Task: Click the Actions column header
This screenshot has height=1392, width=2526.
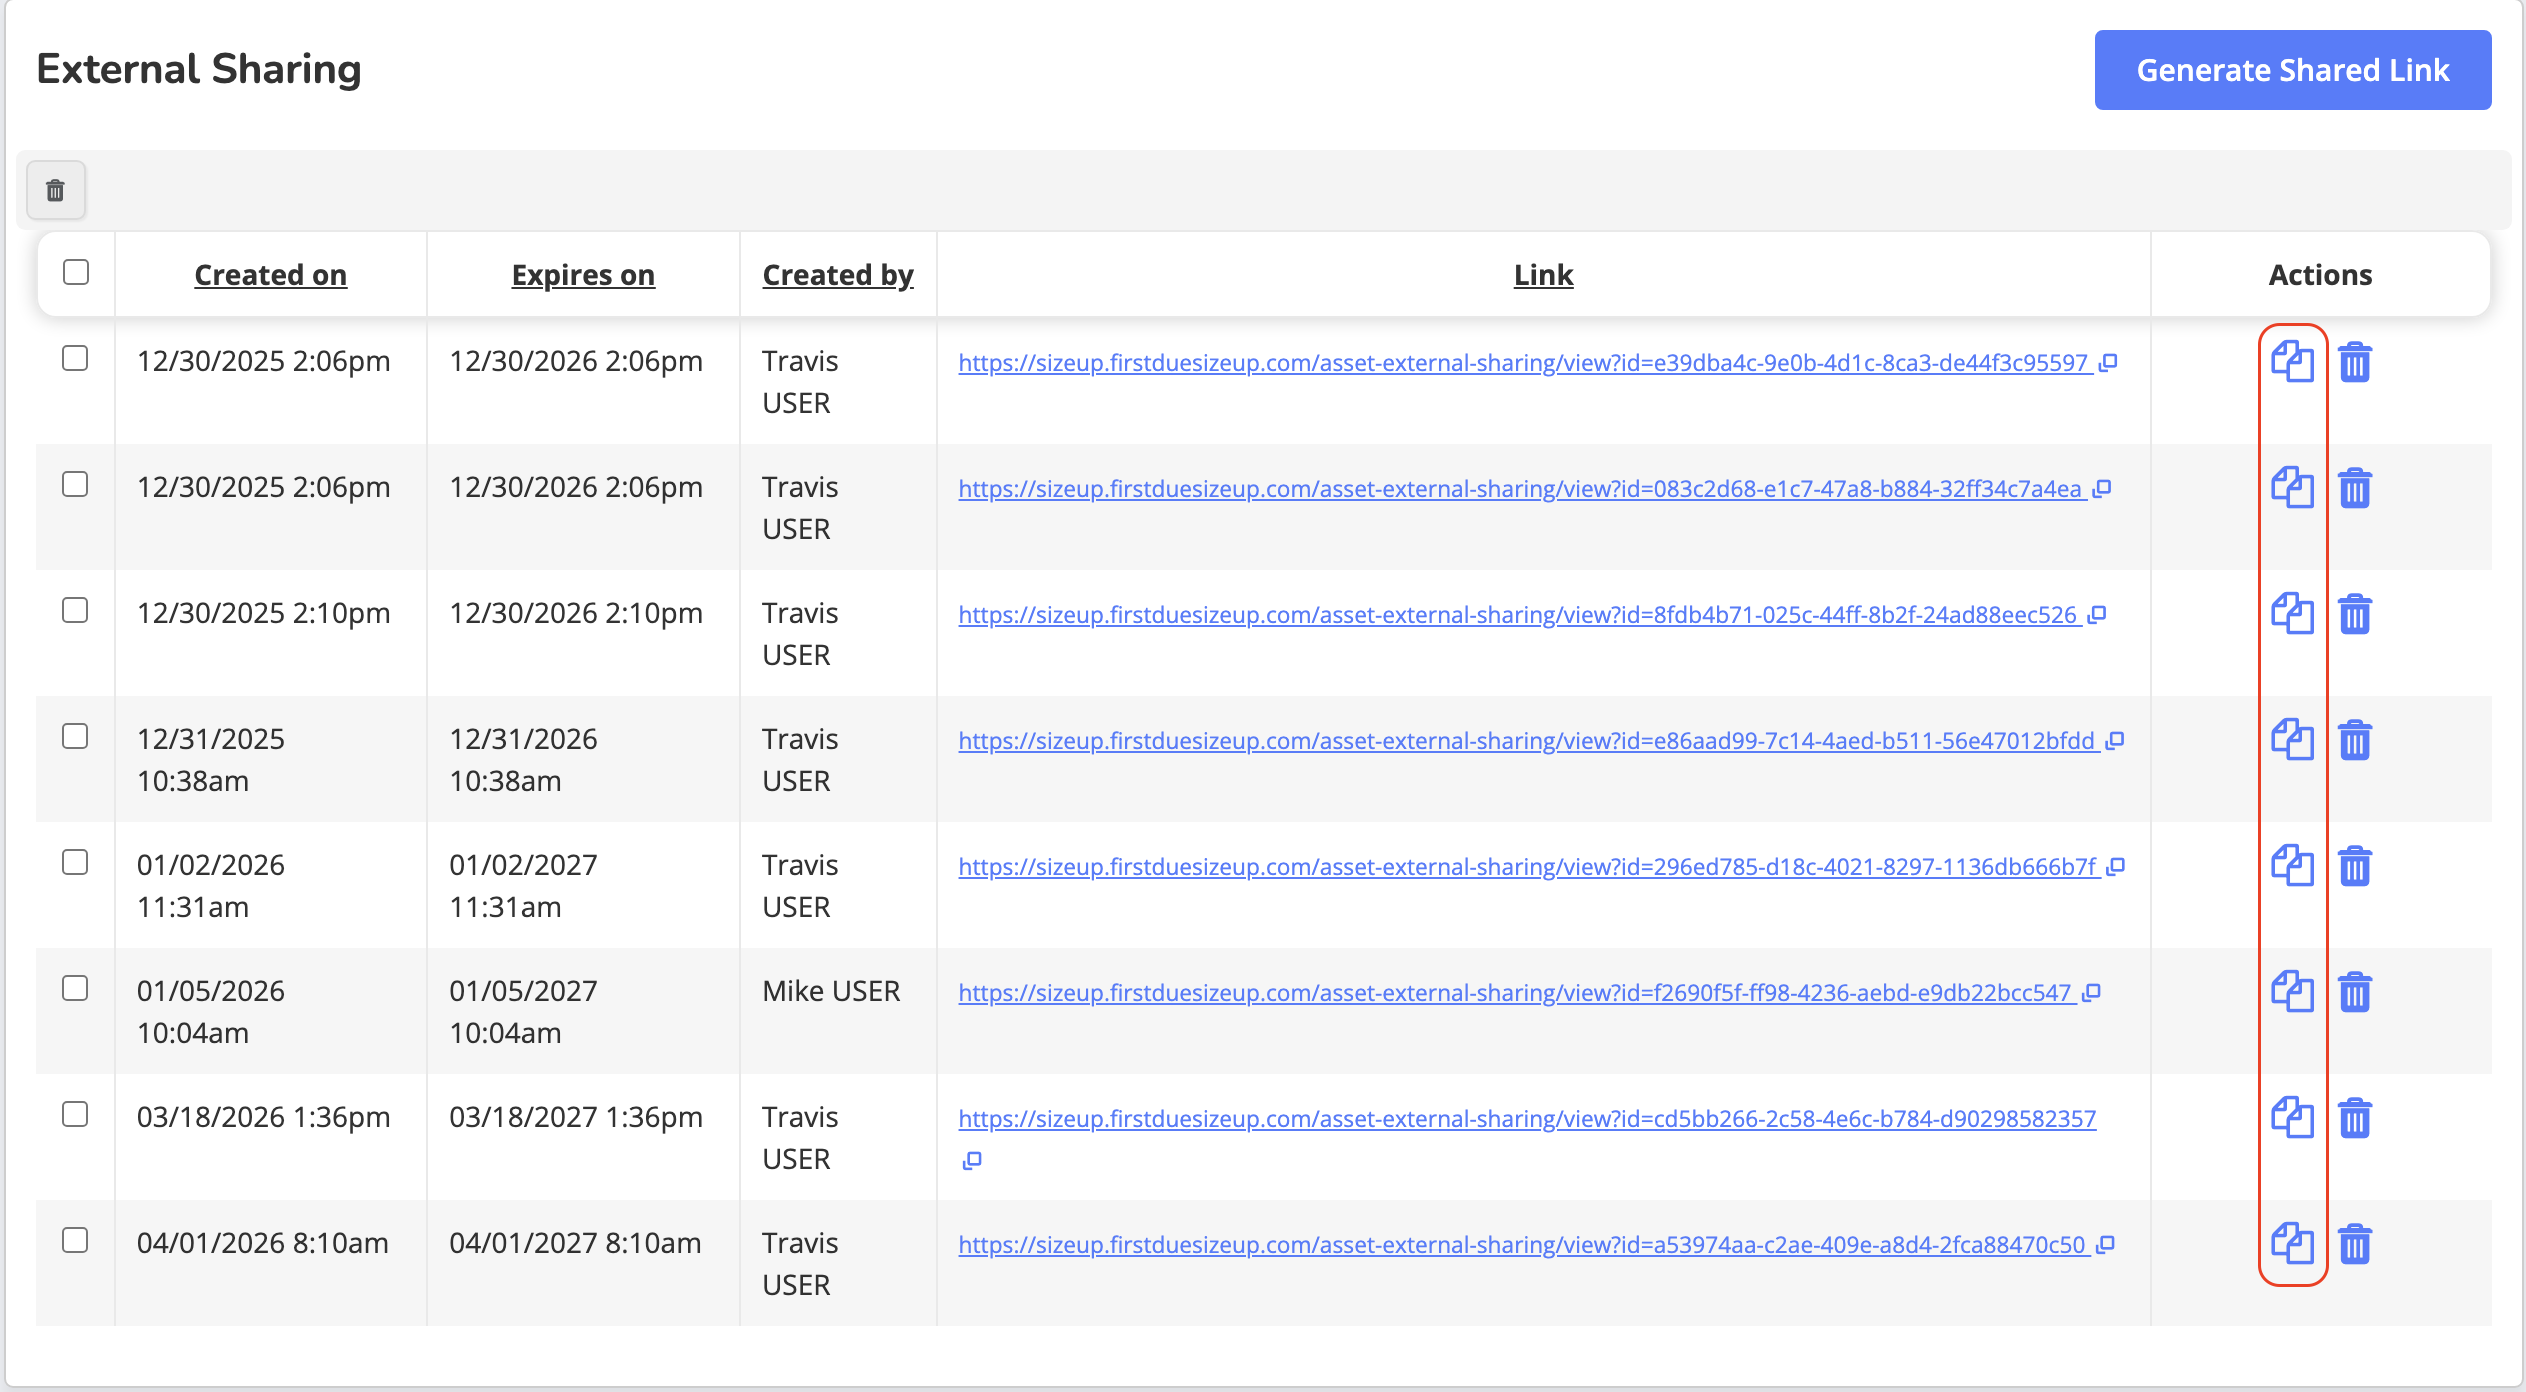Action: click(x=2320, y=275)
